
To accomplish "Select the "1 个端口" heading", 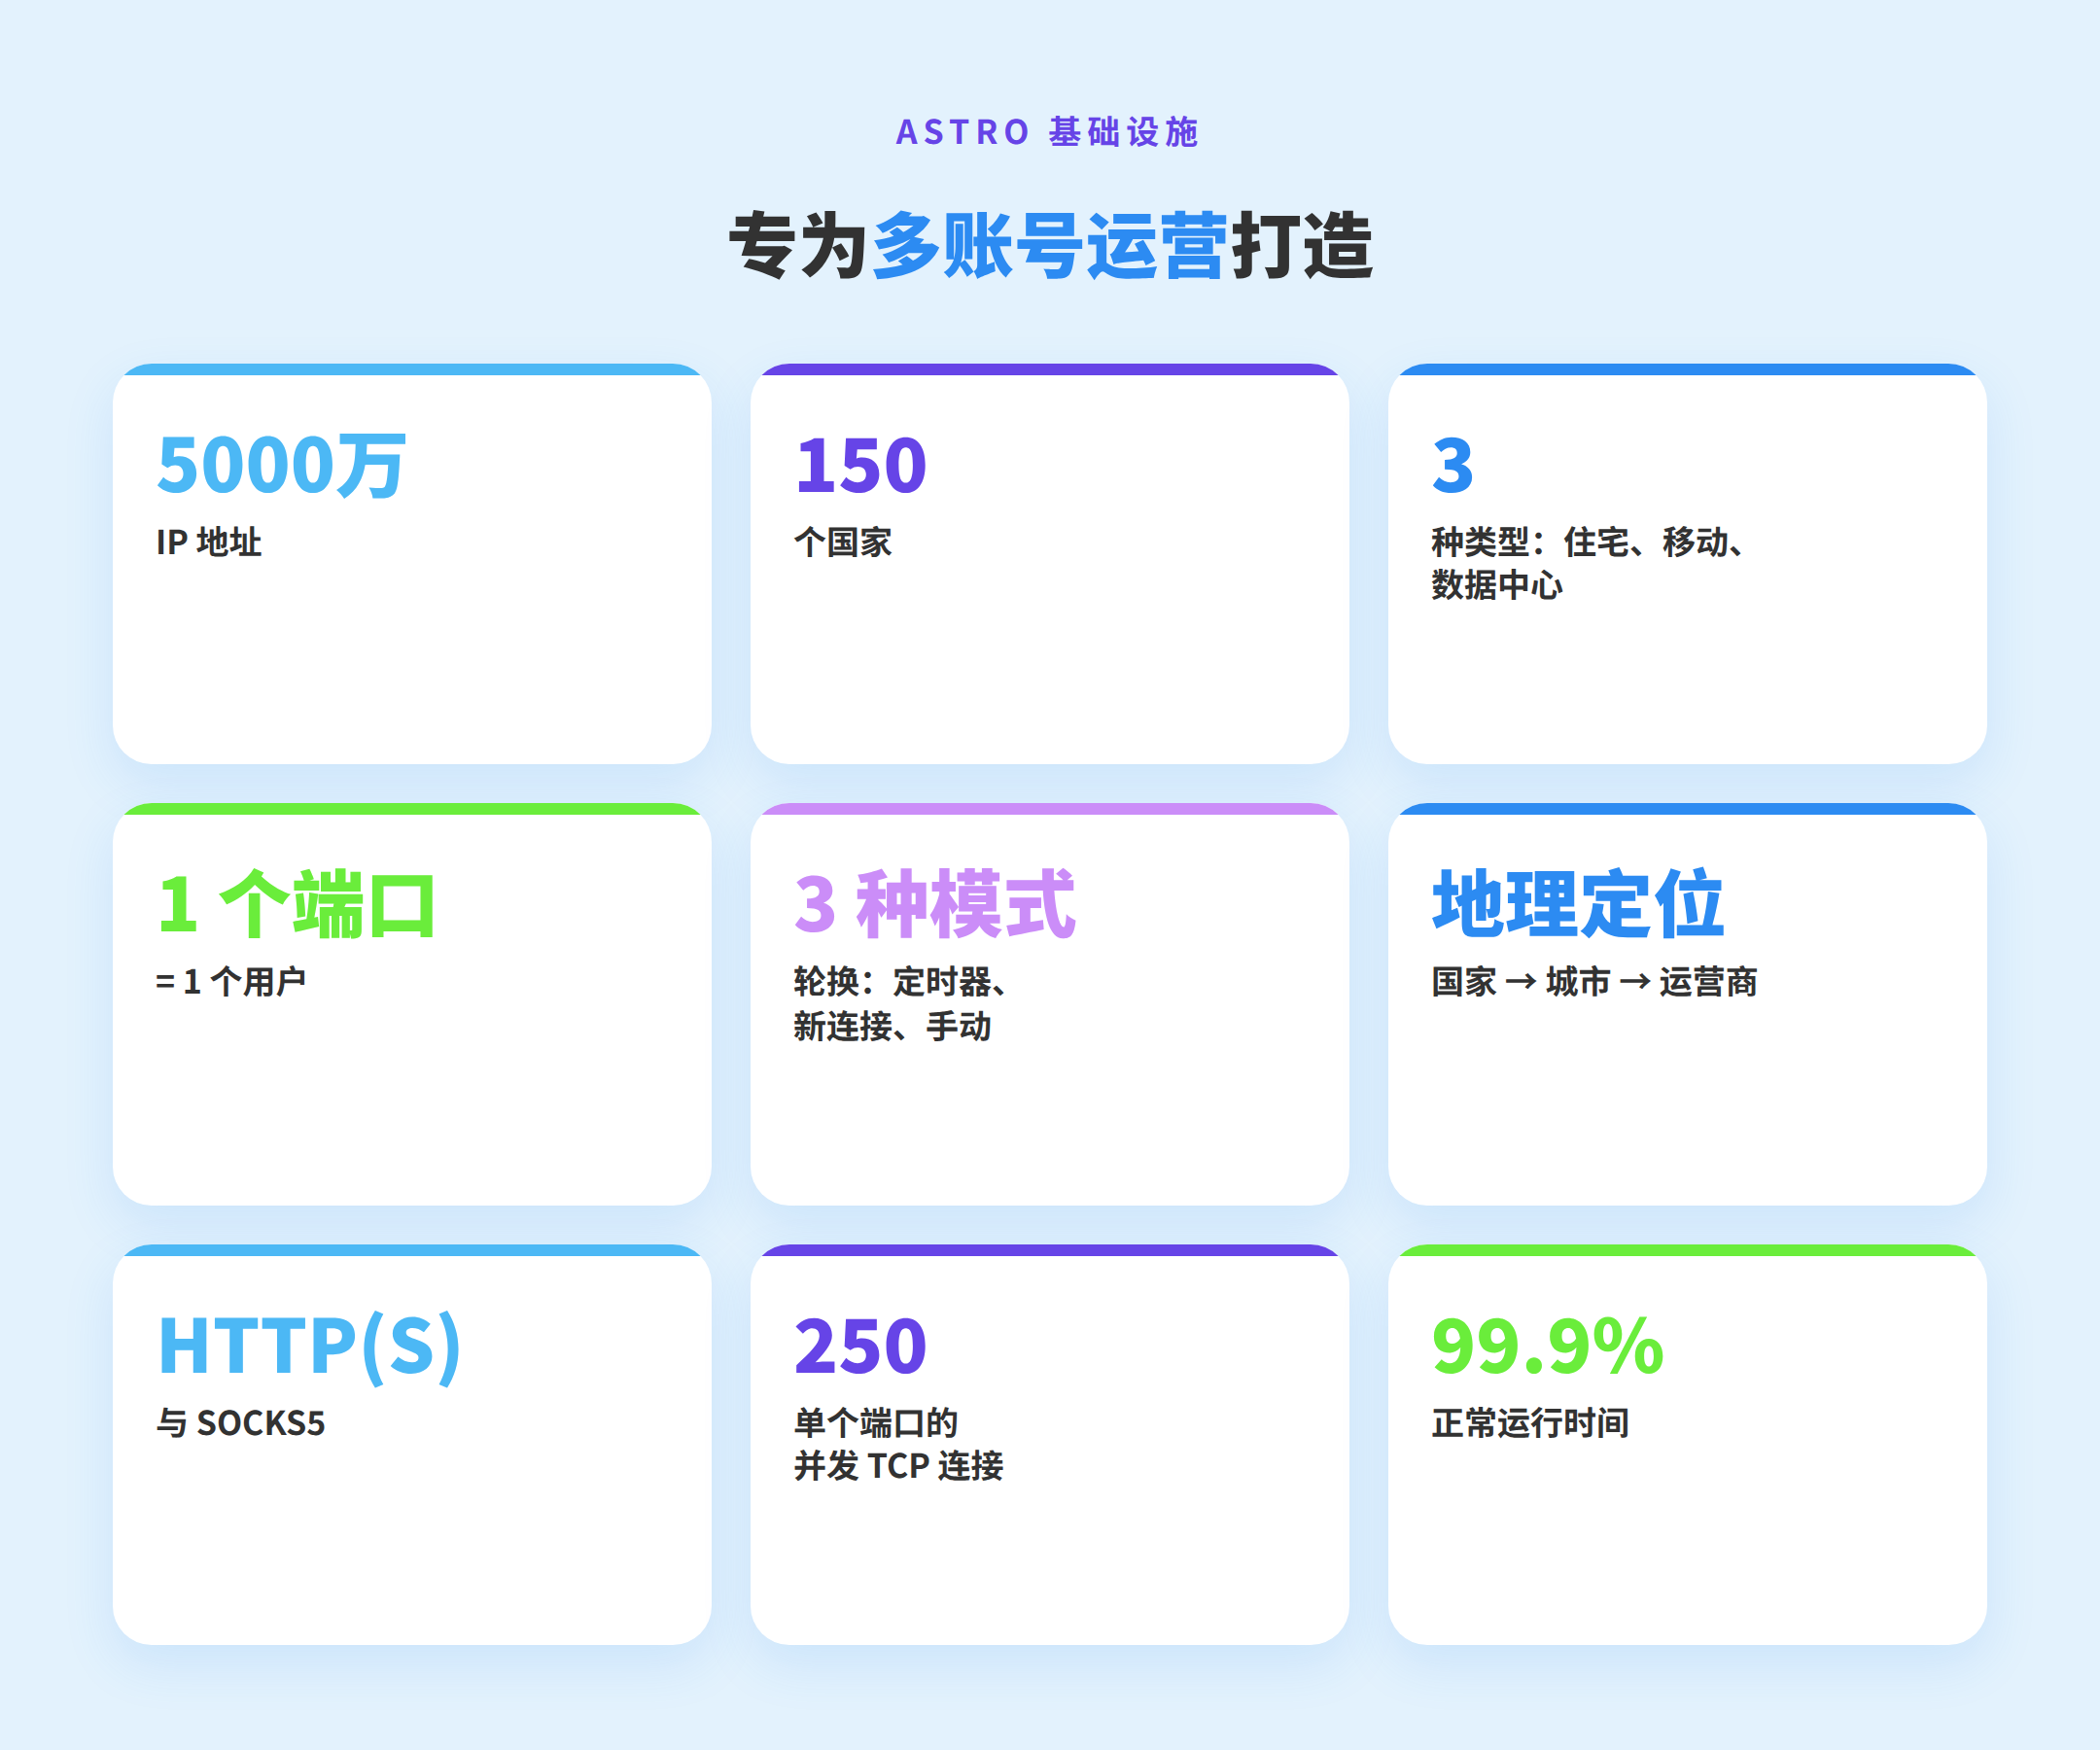I will click(297, 904).
